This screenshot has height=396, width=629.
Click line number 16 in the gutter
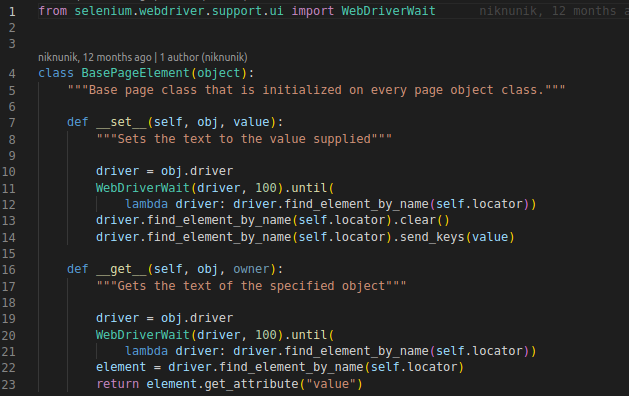[9, 270]
